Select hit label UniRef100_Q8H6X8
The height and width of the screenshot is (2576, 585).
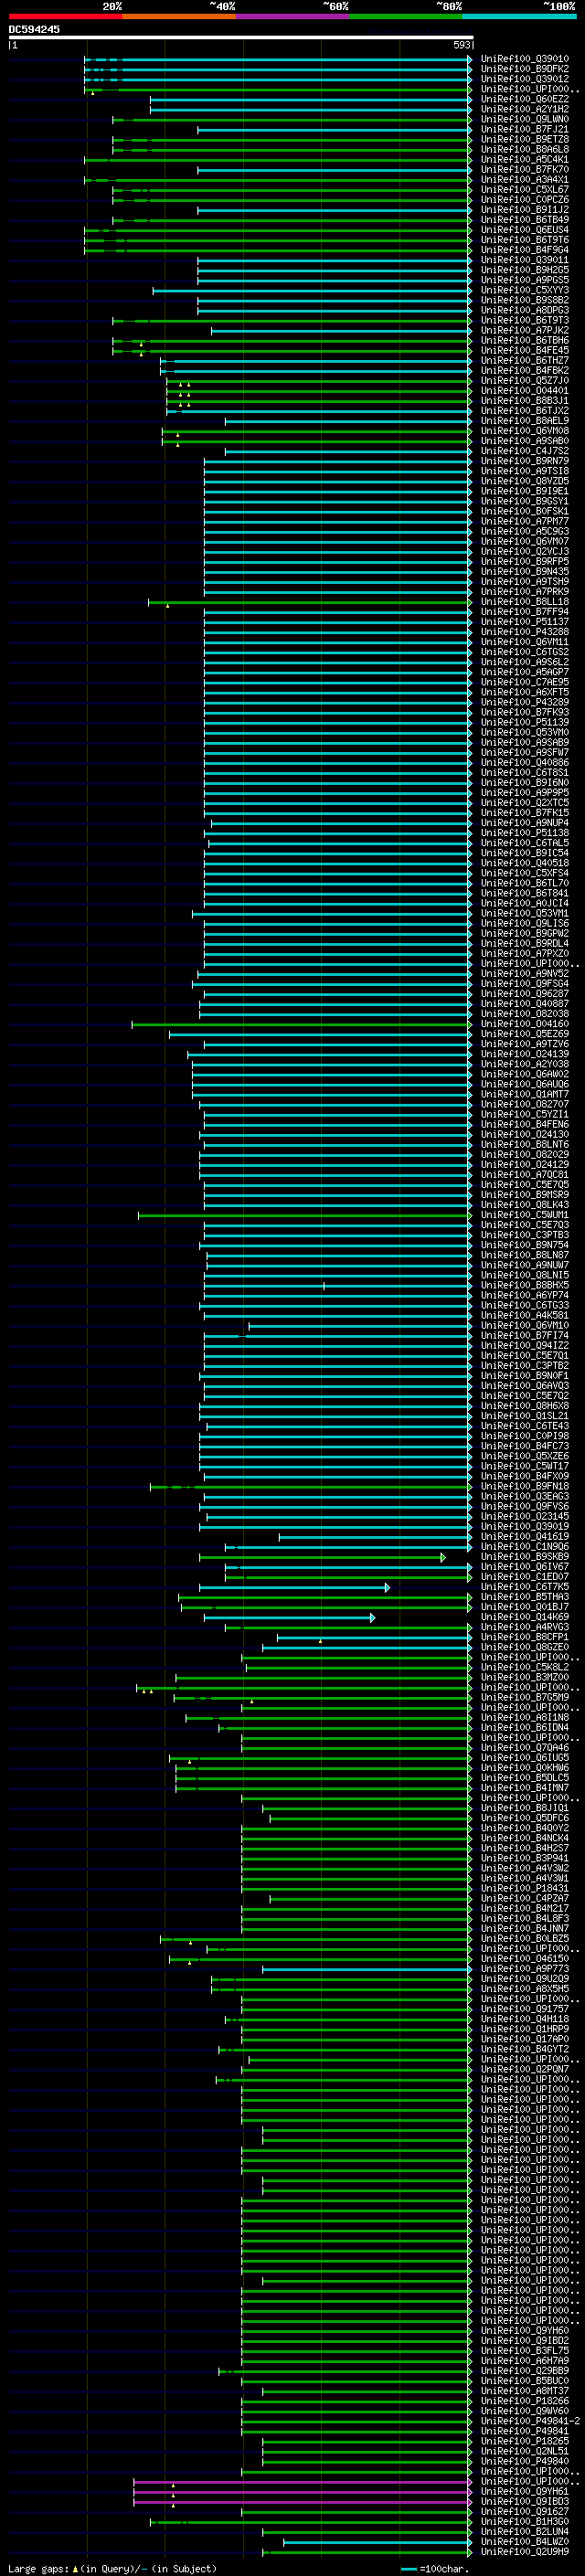coord(524,1406)
